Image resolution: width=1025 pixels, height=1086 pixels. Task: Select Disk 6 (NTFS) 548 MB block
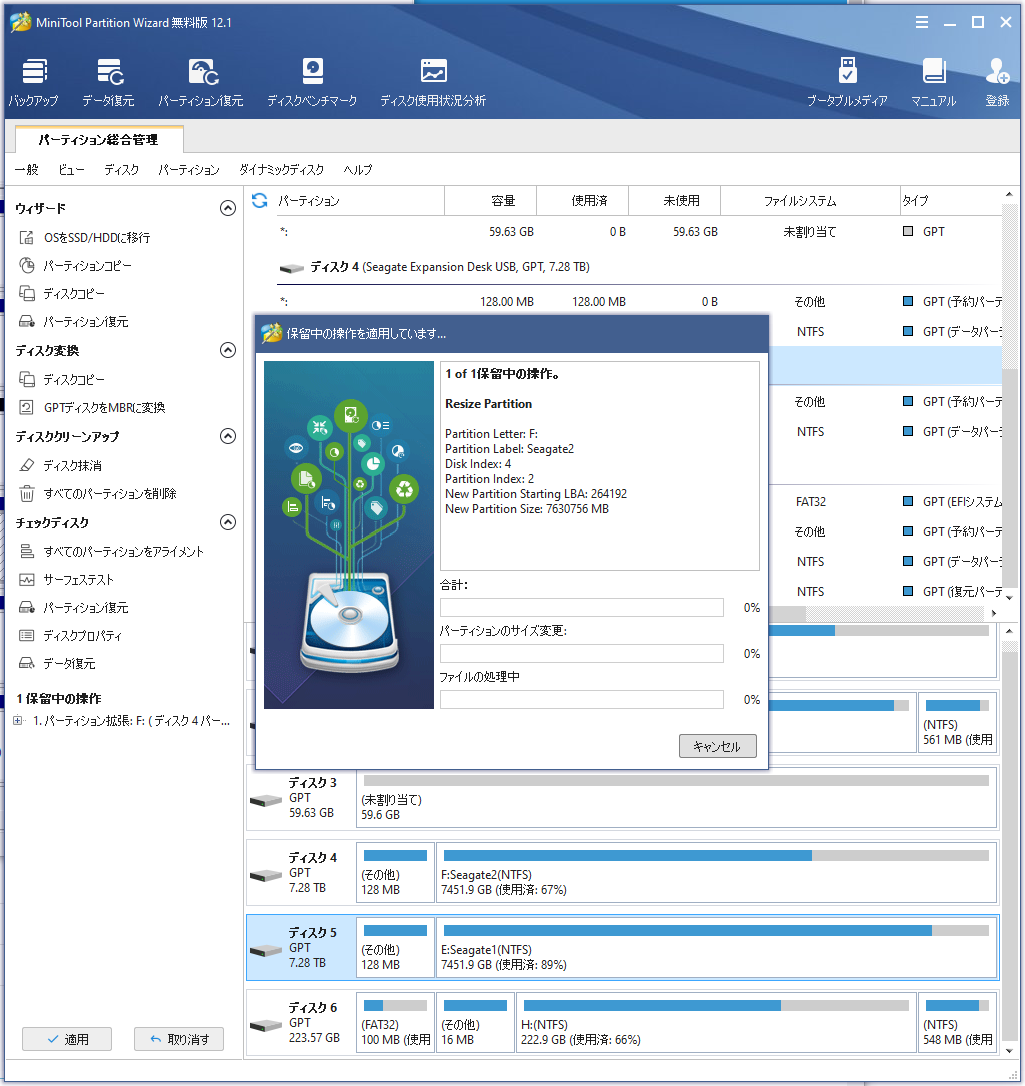(958, 1023)
